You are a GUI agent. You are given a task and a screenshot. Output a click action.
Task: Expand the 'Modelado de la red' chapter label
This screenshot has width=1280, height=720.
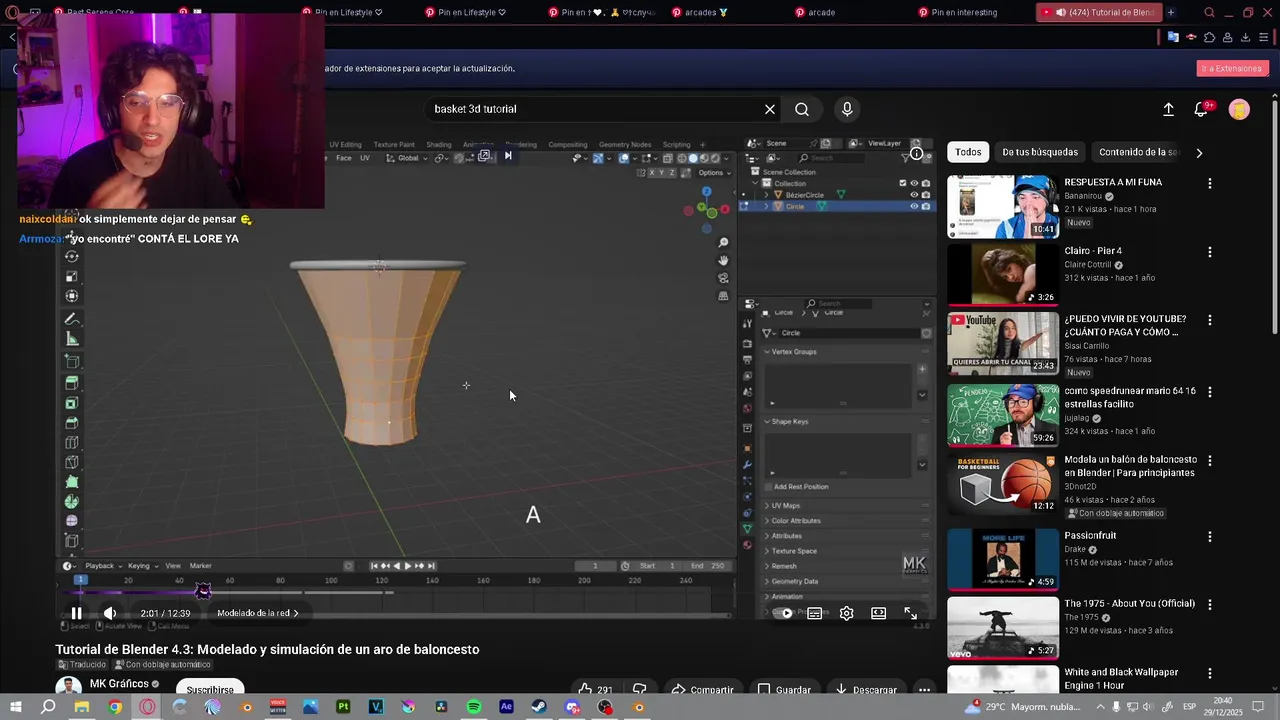258,613
